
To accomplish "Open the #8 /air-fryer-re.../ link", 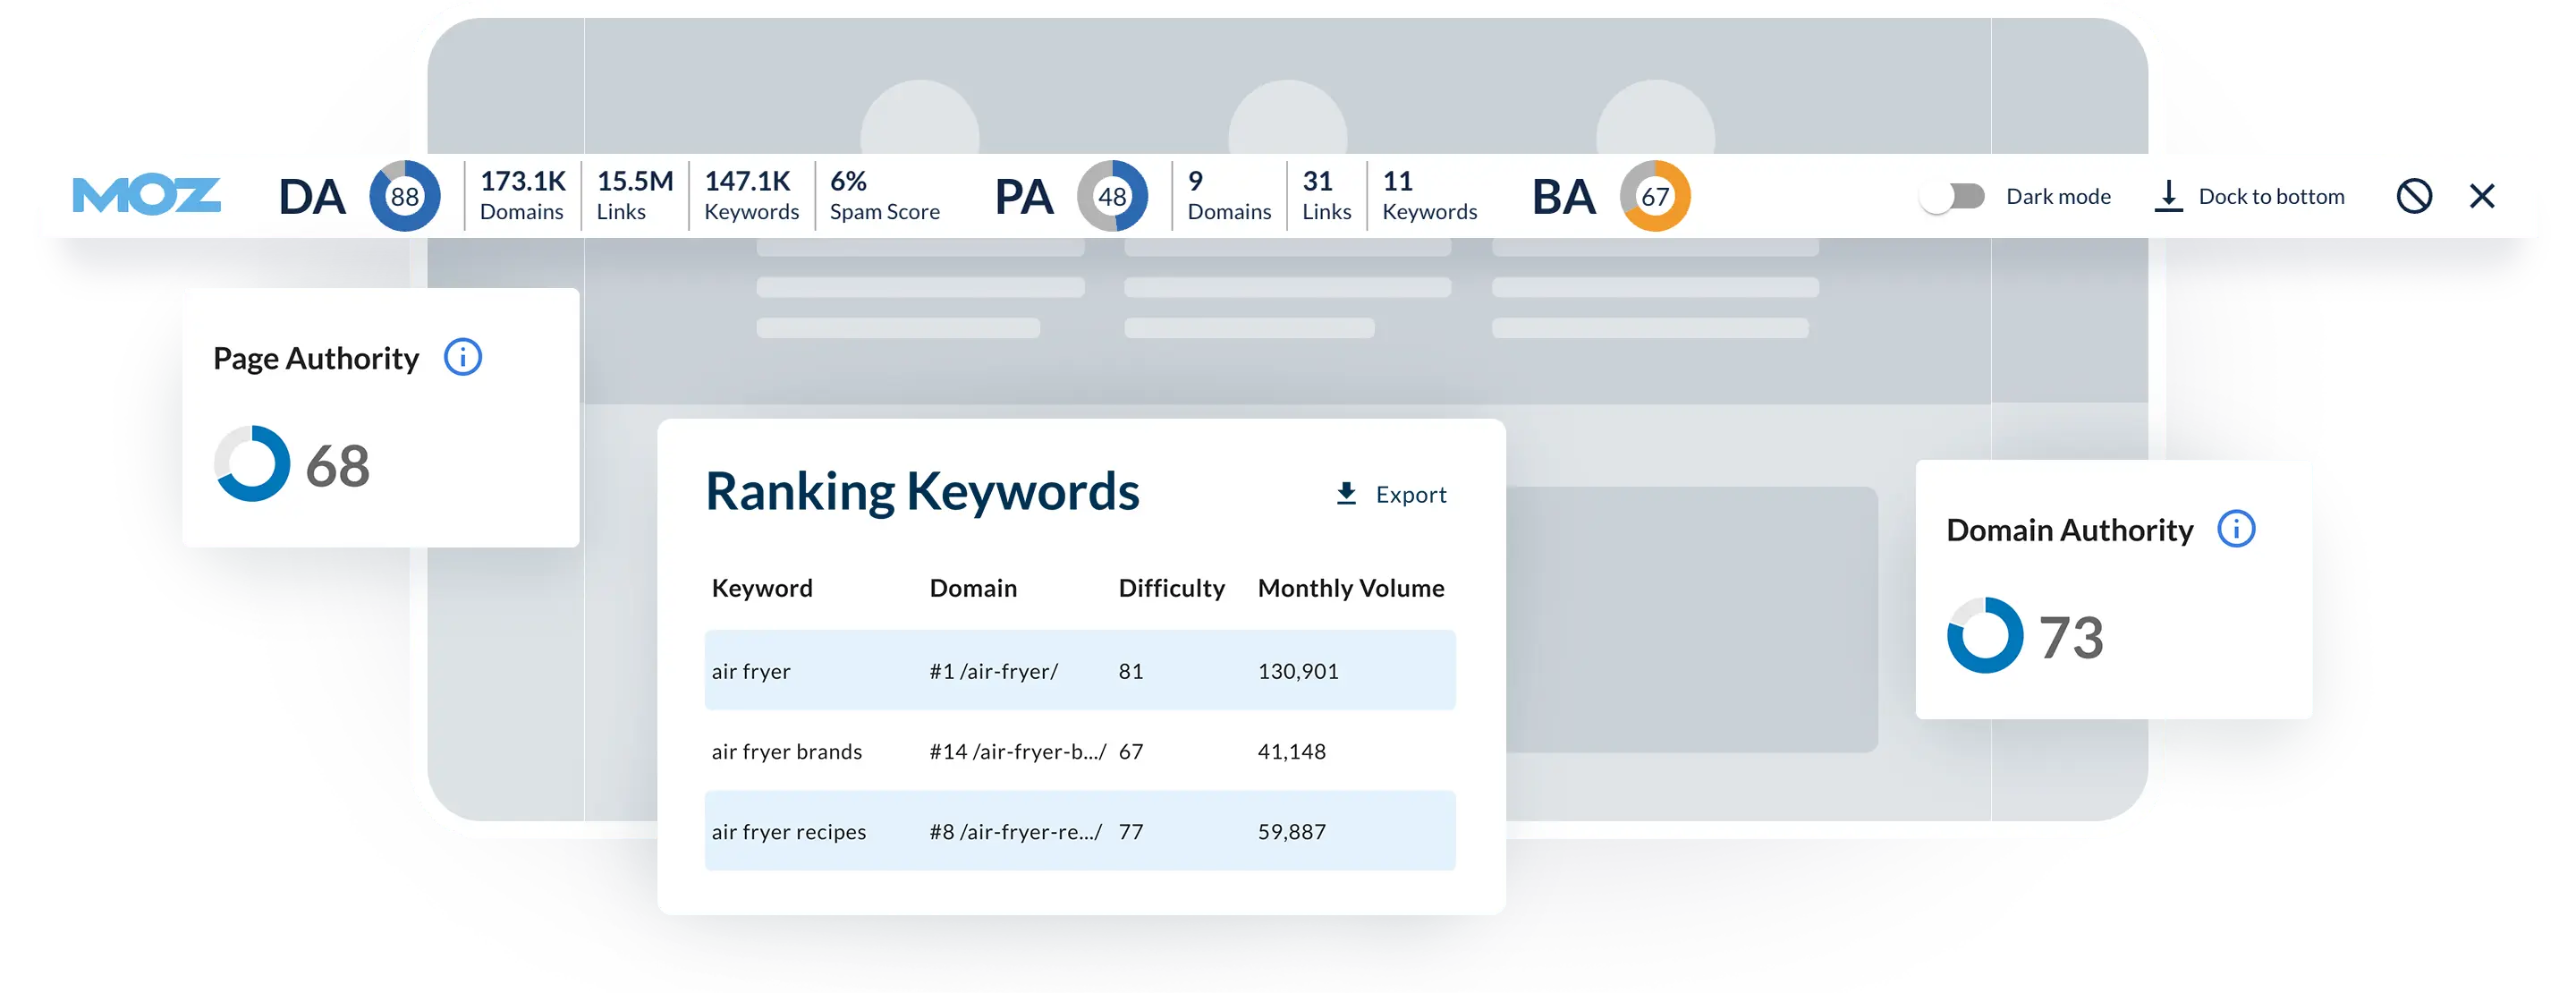I will (1015, 831).
